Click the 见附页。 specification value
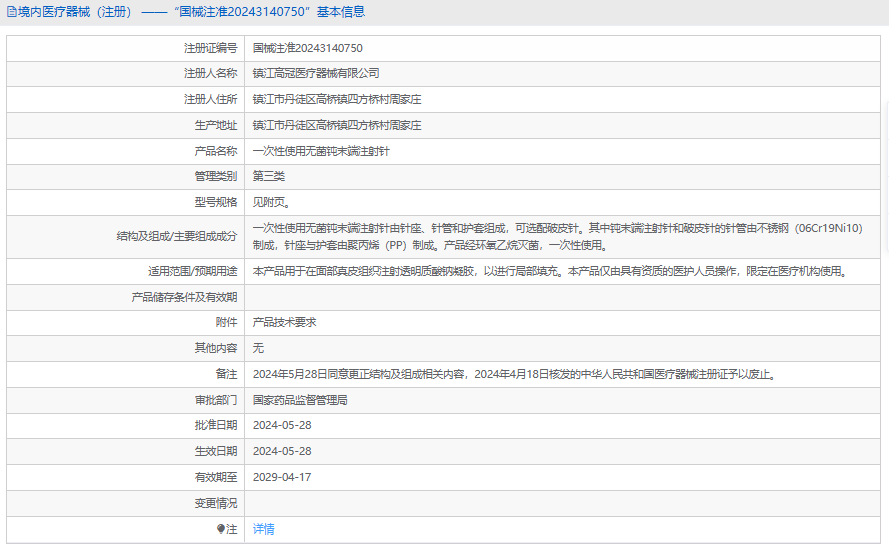 [272, 202]
